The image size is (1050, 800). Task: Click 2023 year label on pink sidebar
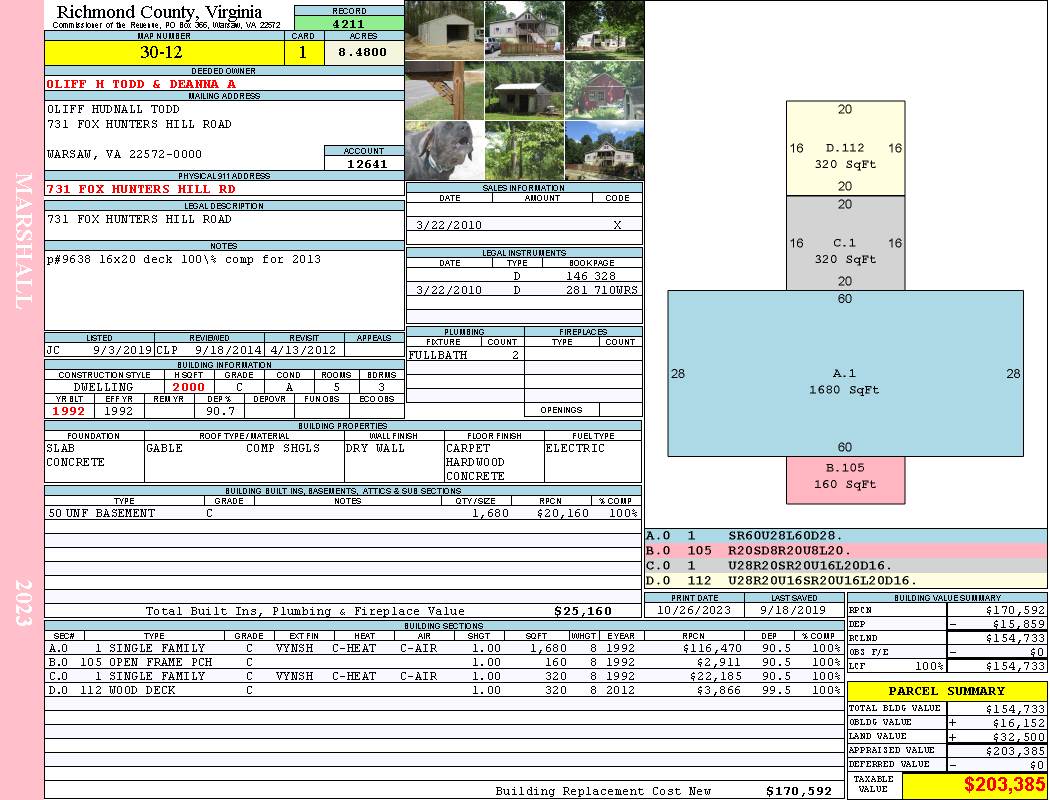pos(23,603)
